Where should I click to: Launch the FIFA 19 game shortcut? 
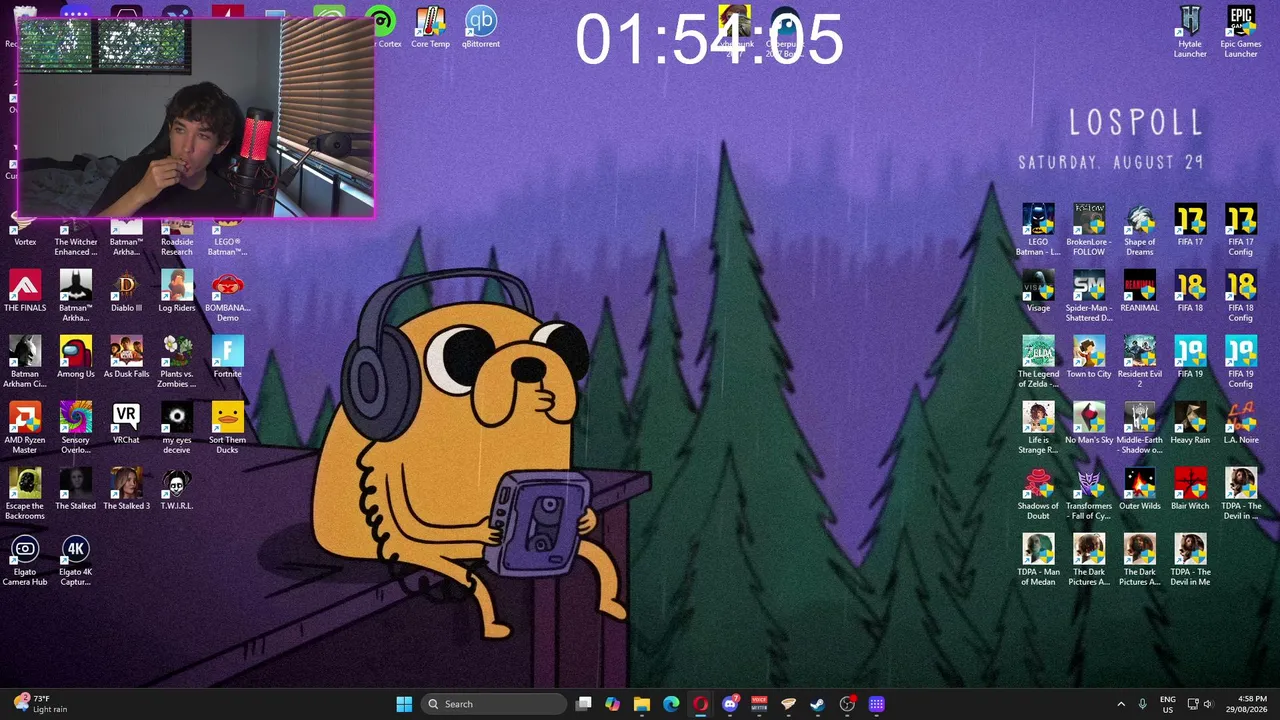(1190, 358)
